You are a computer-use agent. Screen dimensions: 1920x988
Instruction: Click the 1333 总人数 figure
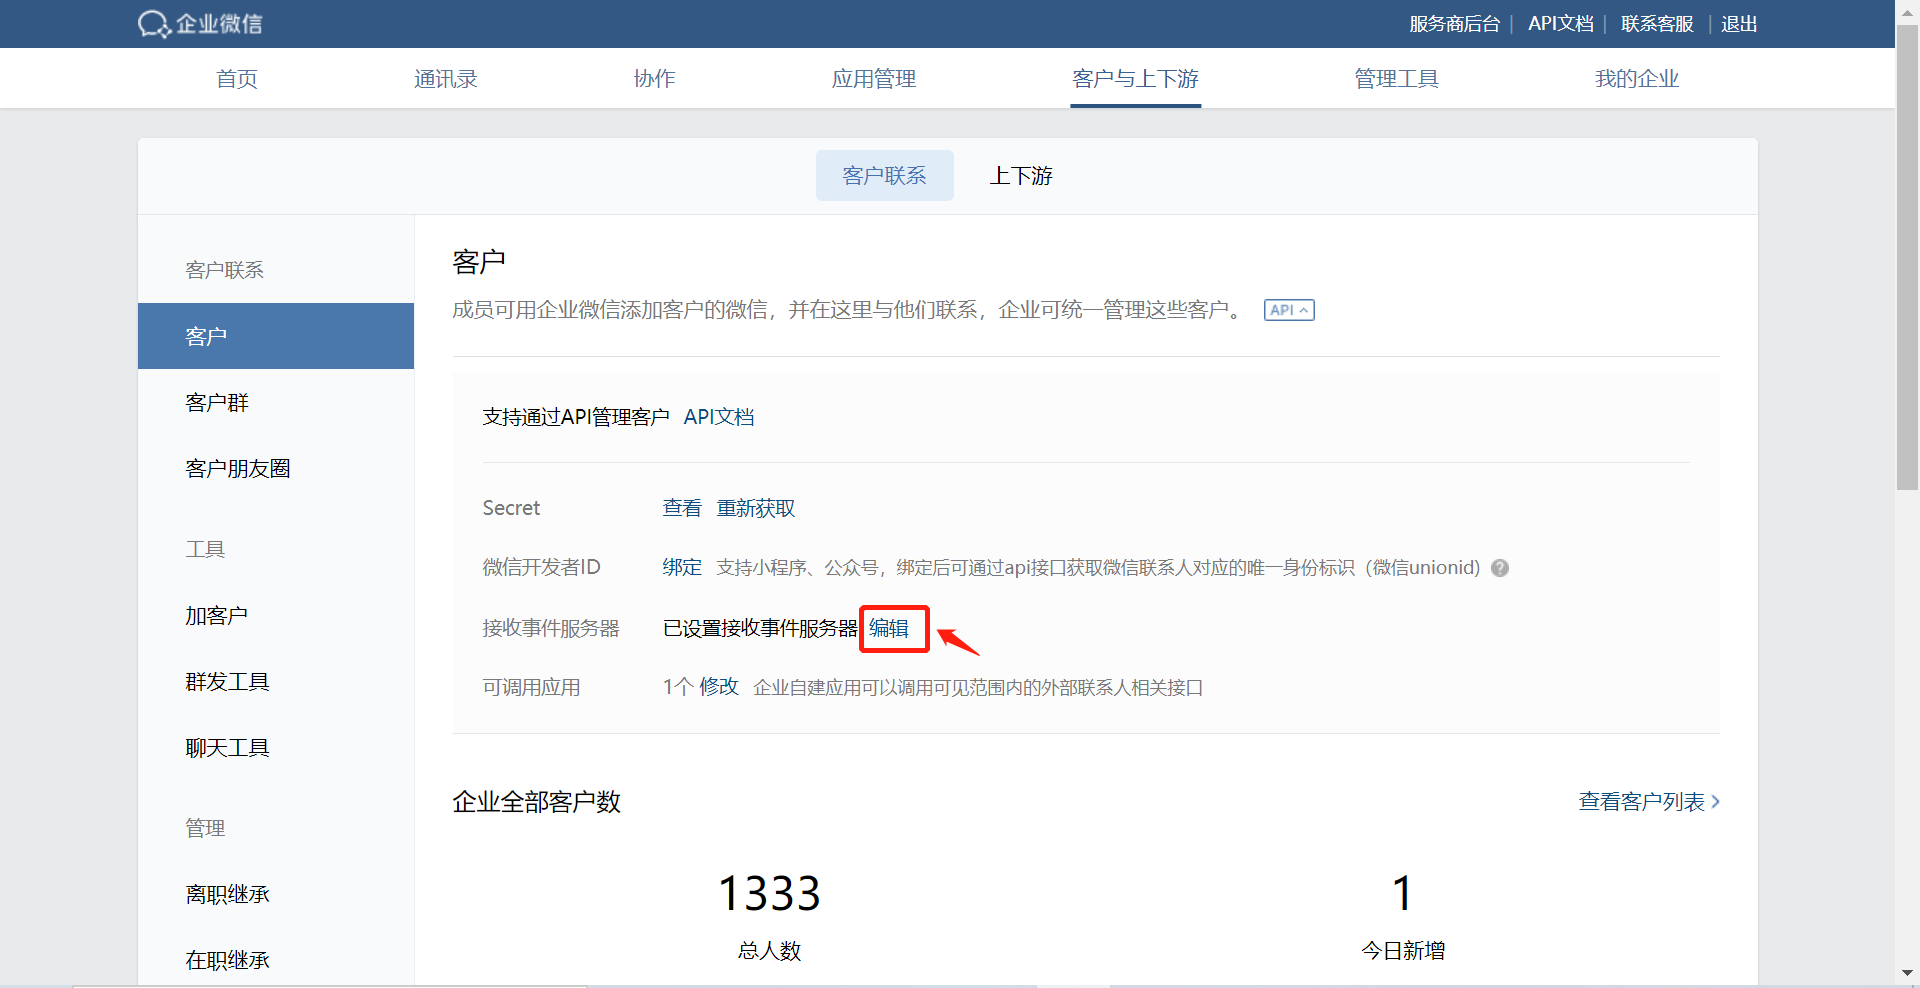tap(769, 894)
